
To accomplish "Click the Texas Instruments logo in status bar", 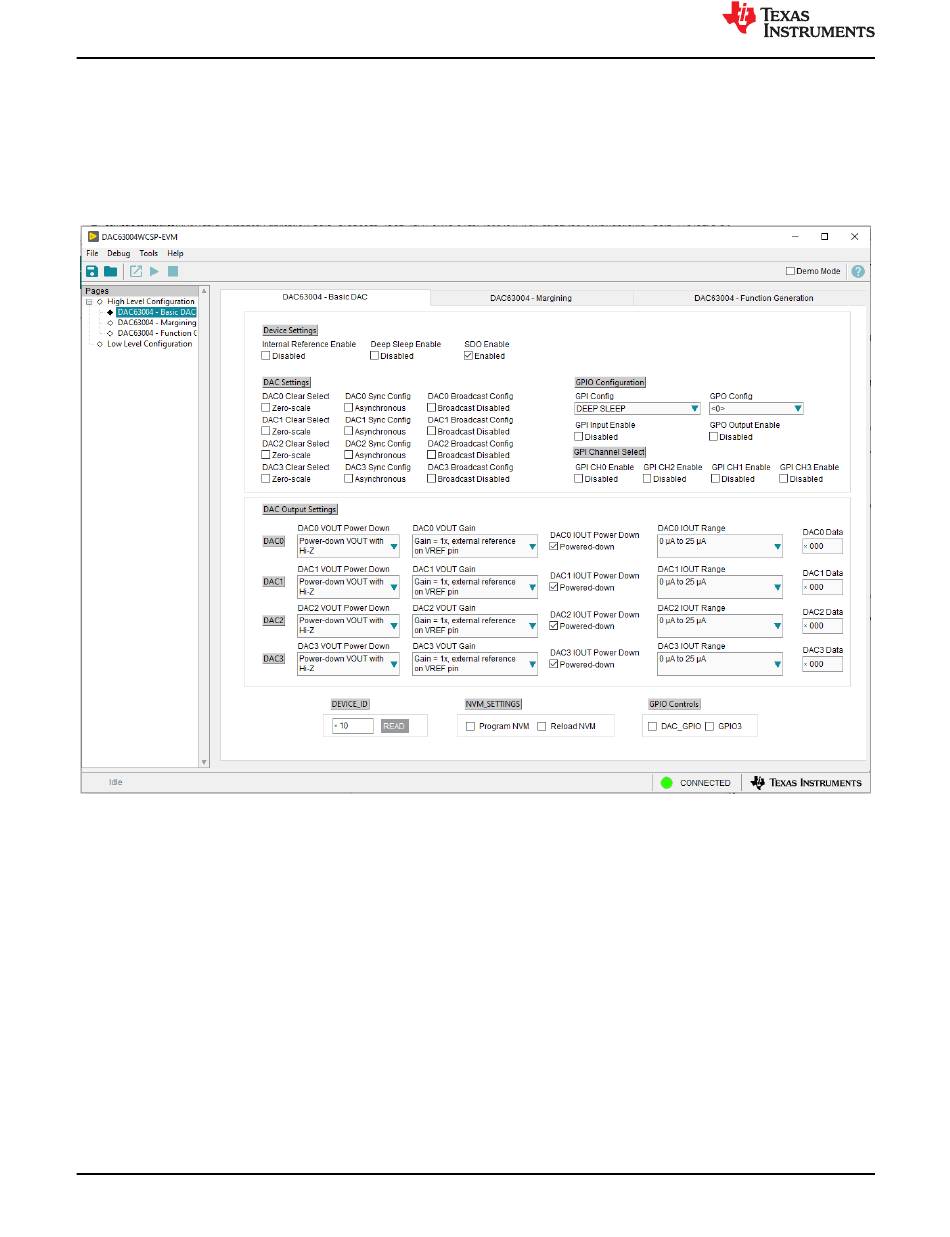I will pyautogui.click(x=805, y=782).
